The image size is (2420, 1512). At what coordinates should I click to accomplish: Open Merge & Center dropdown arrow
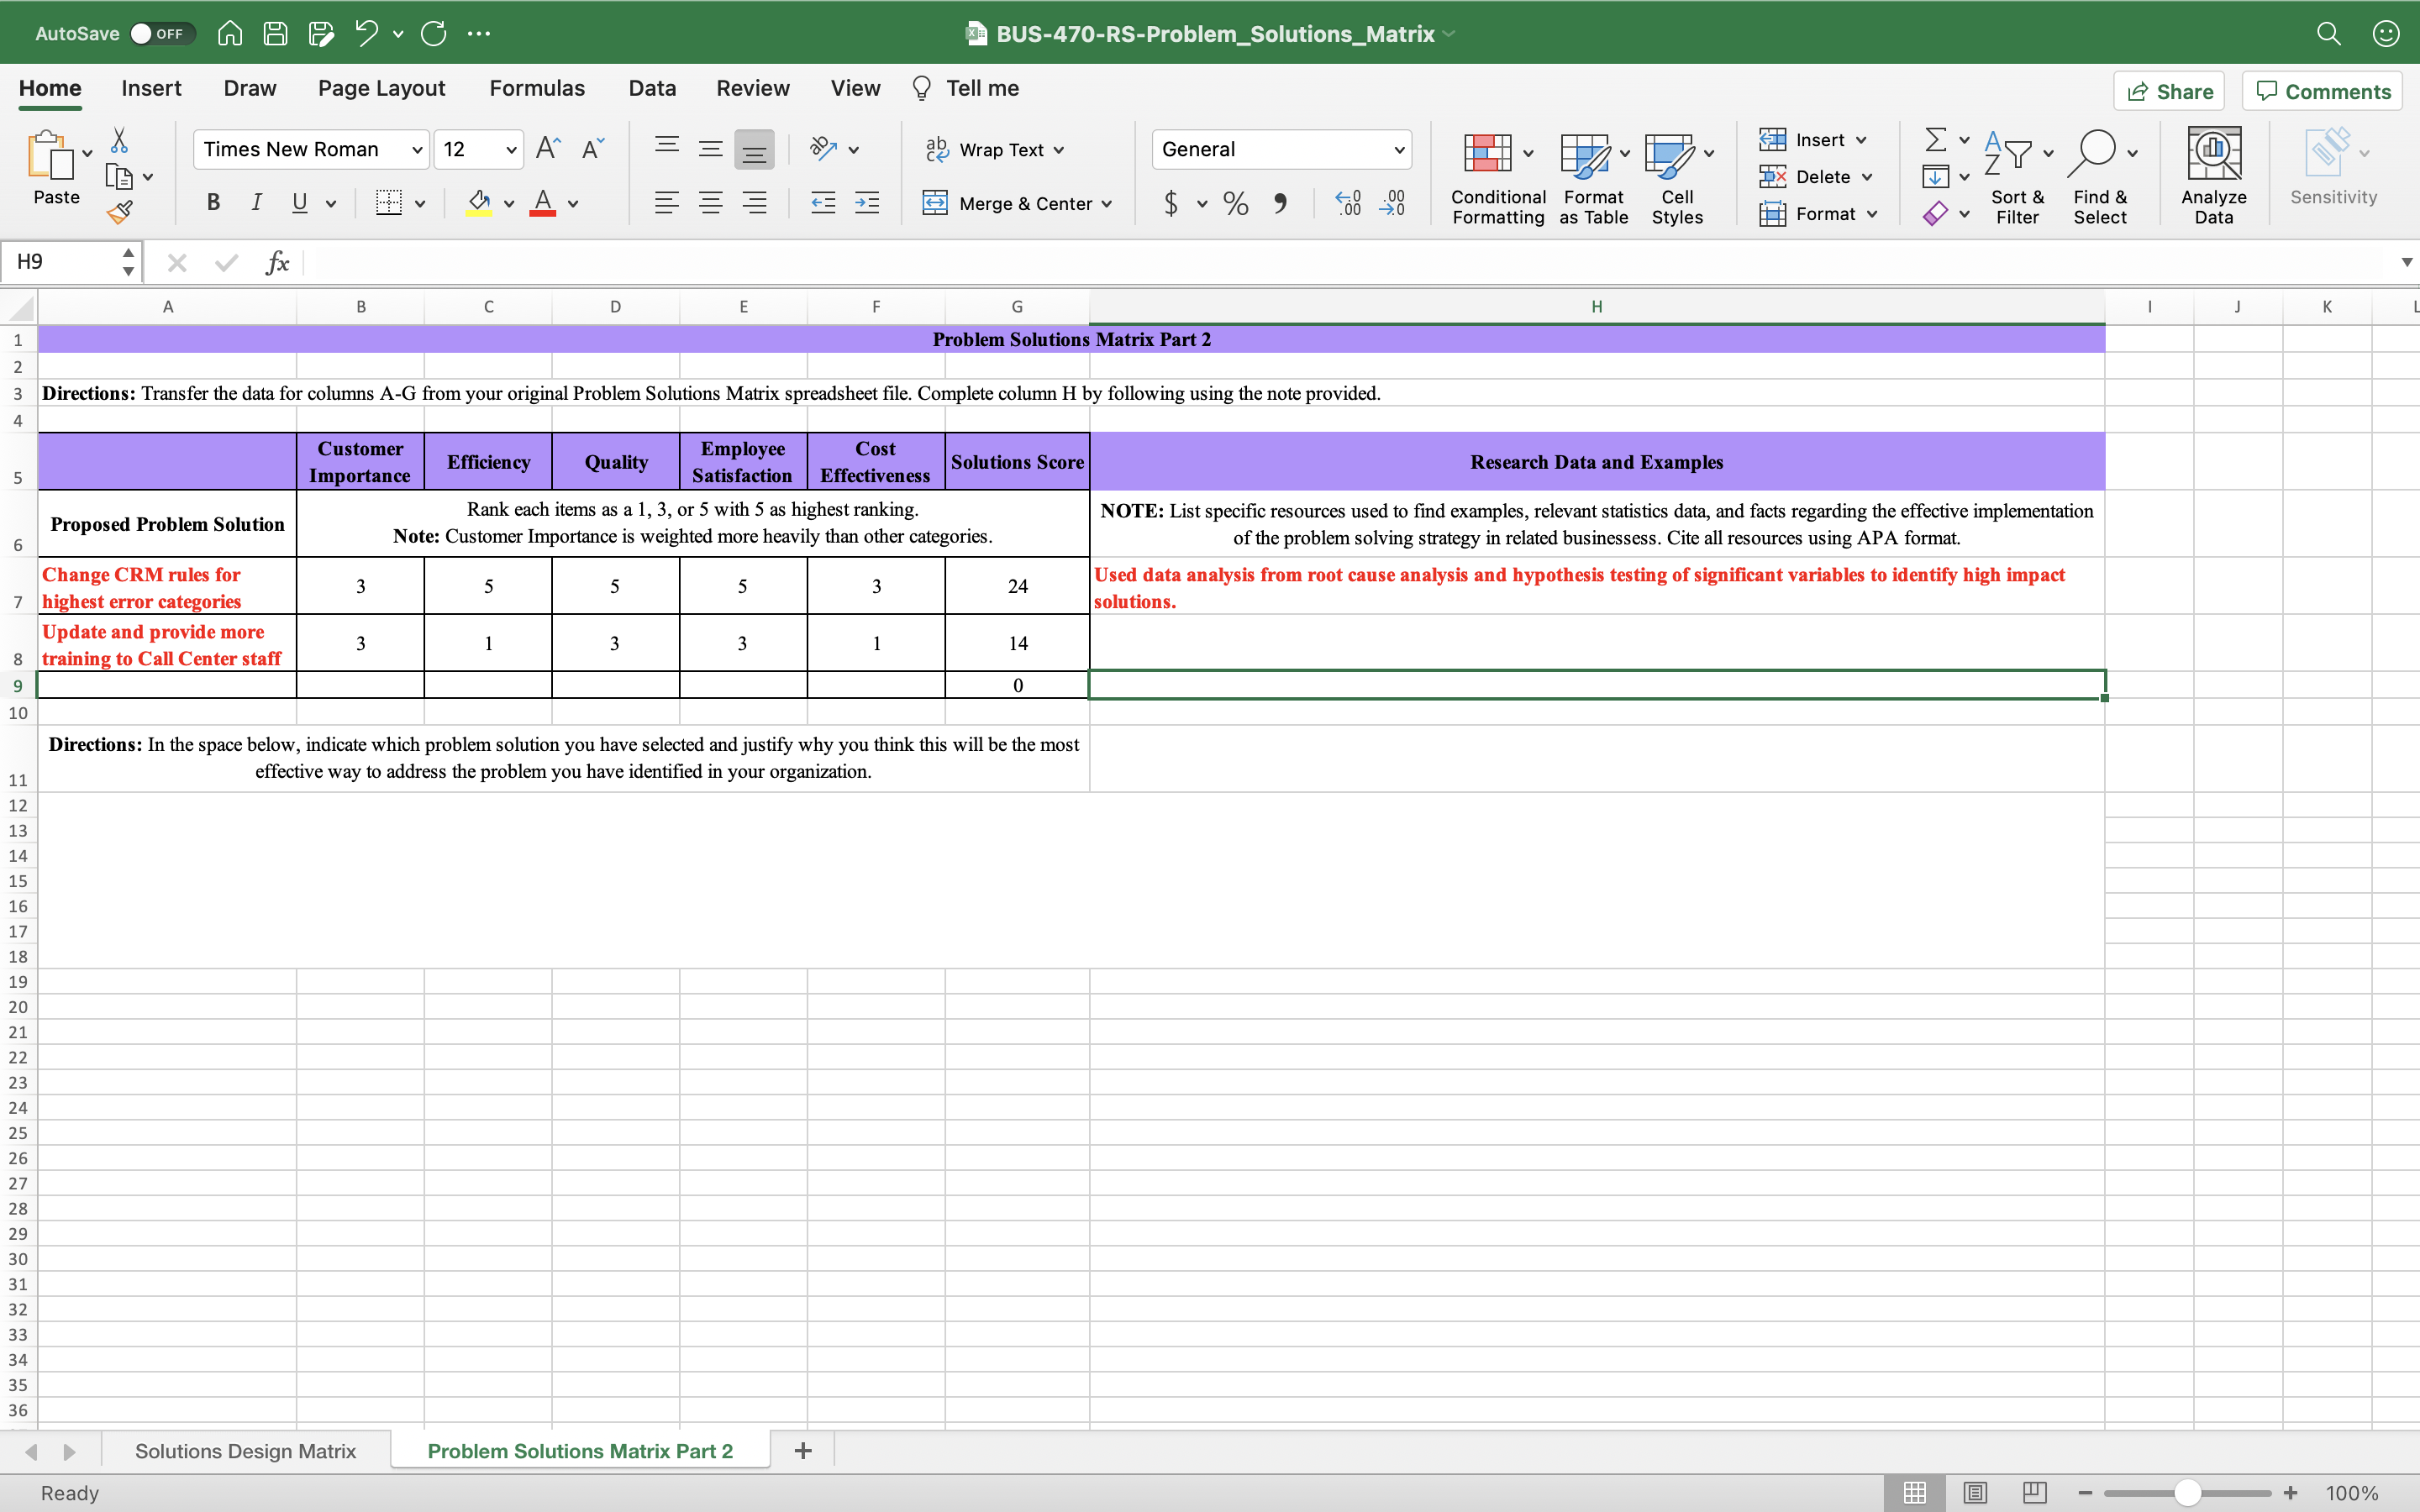pyautogui.click(x=1107, y=204)
